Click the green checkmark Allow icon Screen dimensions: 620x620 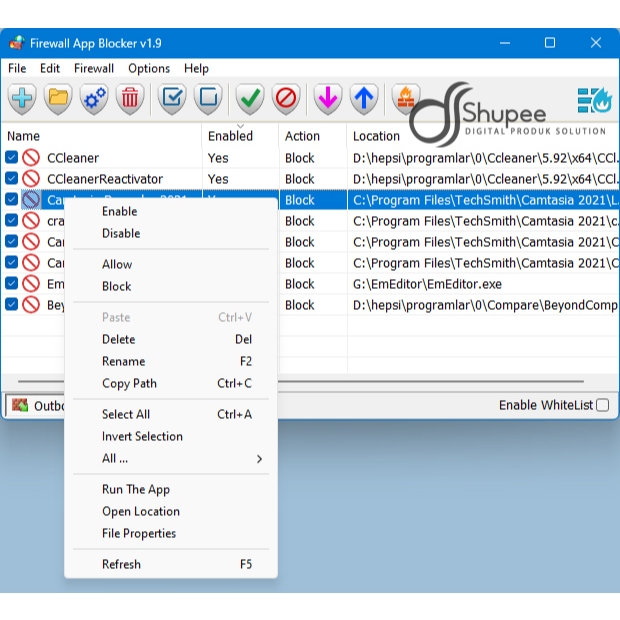pyautogui.click(x=250, y=98)
